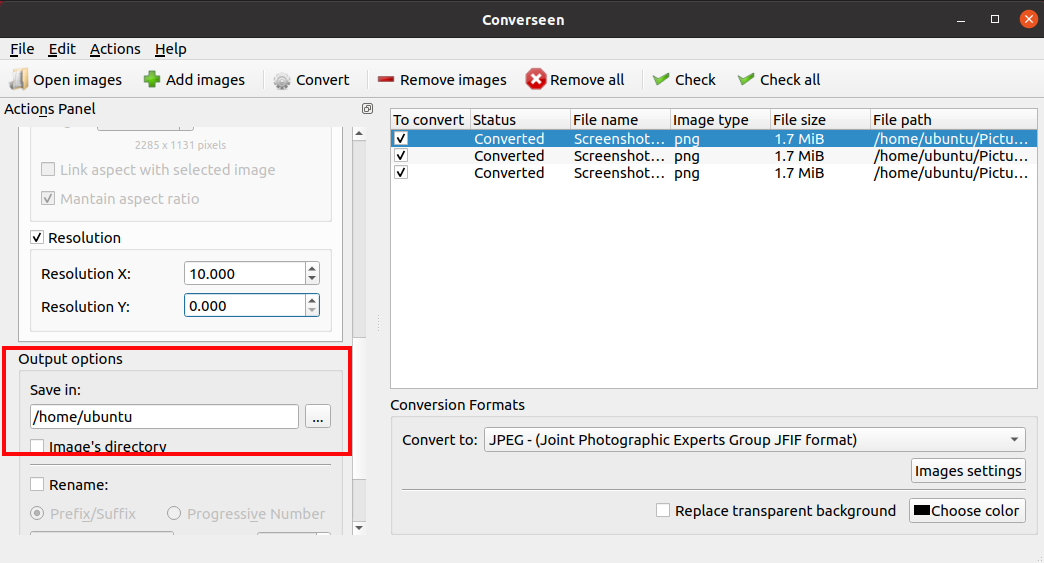Click the green Check checkmark icon
This screenshot has width=1044, height=563.
(660, 79)
